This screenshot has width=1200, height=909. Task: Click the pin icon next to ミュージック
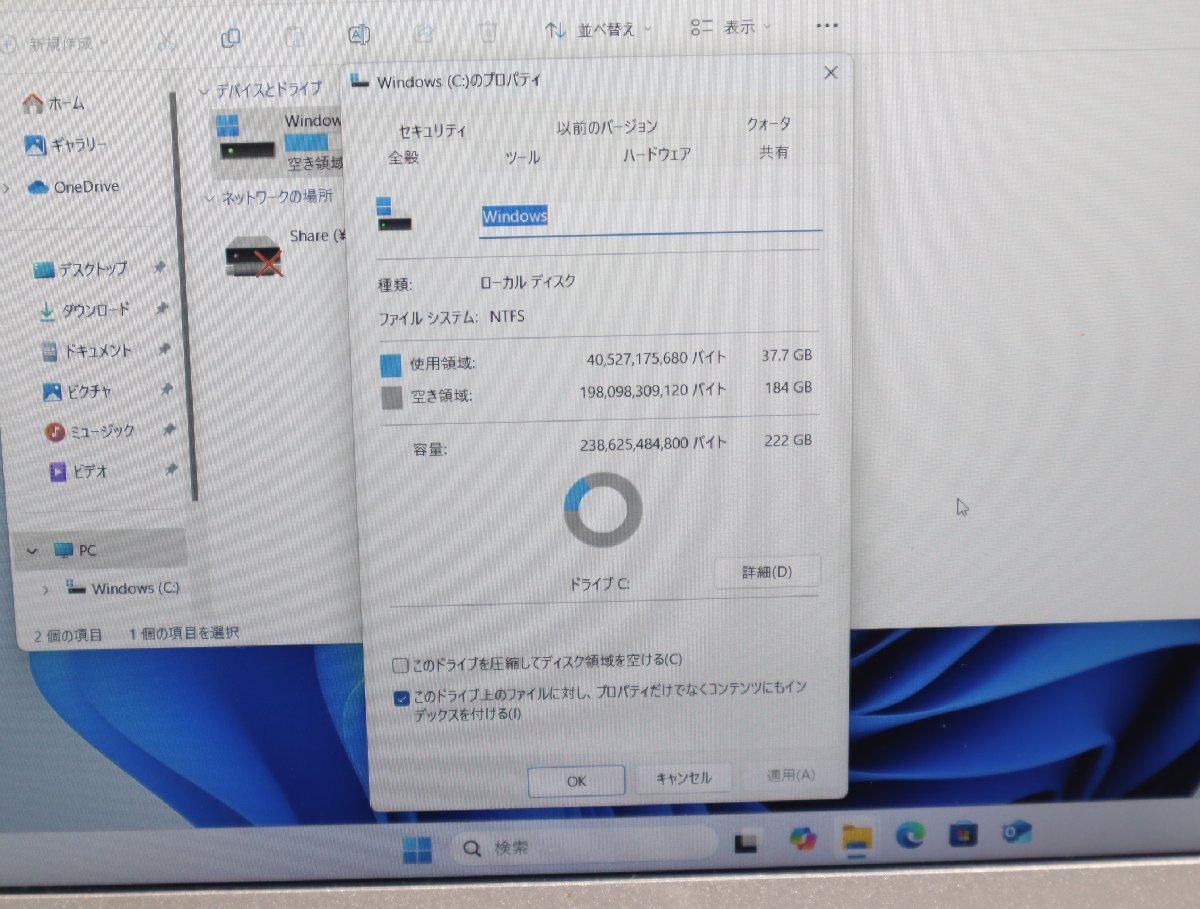pos(168,430)
